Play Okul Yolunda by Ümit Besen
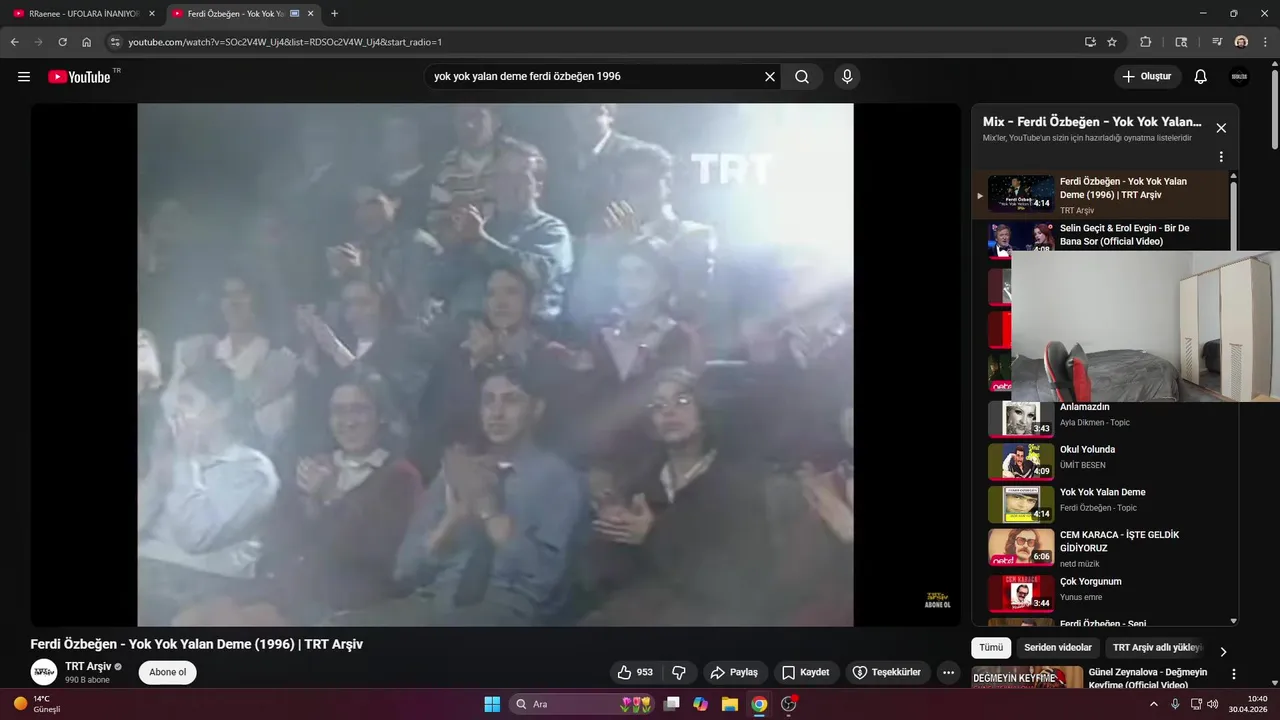This screenshot has width=1280, height=720. point(1100,461)
